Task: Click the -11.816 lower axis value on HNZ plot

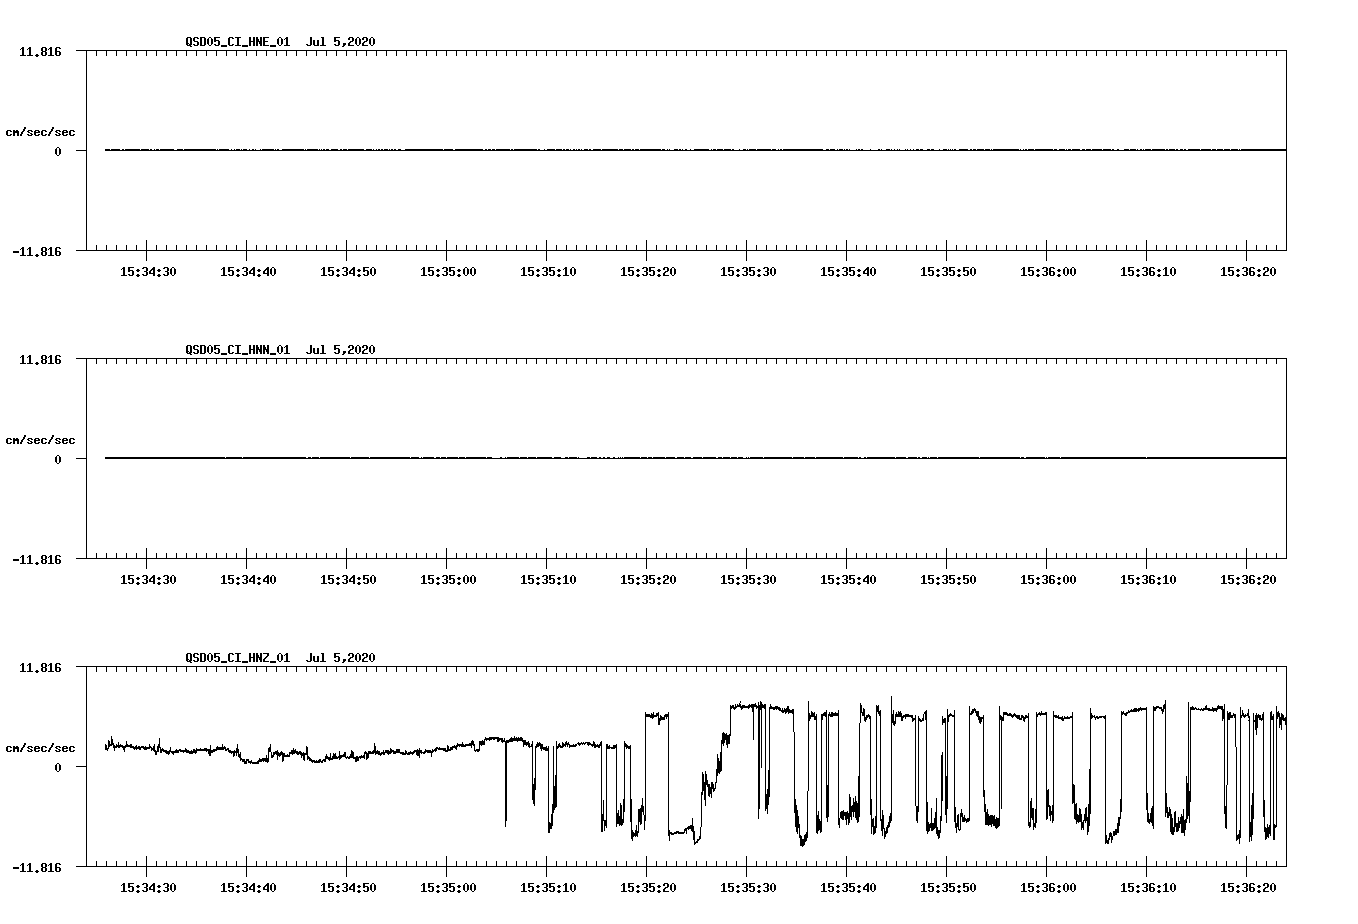Action: pyautogui.click(x=37, y=868)
